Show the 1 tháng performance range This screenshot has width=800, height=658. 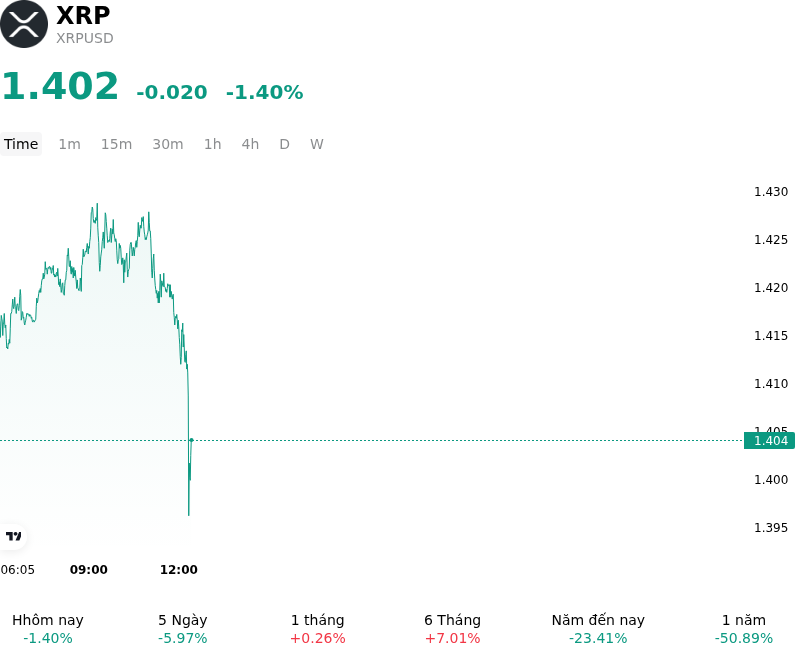pyautogui.click(x=317, y=628)
